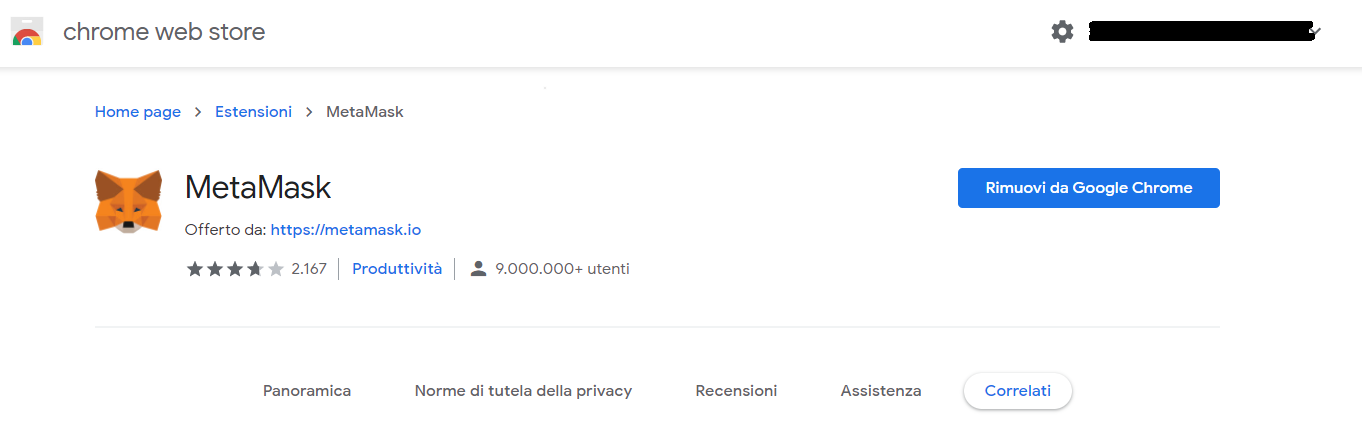The image size is (1362, 448).
Task: Go to Home page breadcrumb
Action: [138, 112]
